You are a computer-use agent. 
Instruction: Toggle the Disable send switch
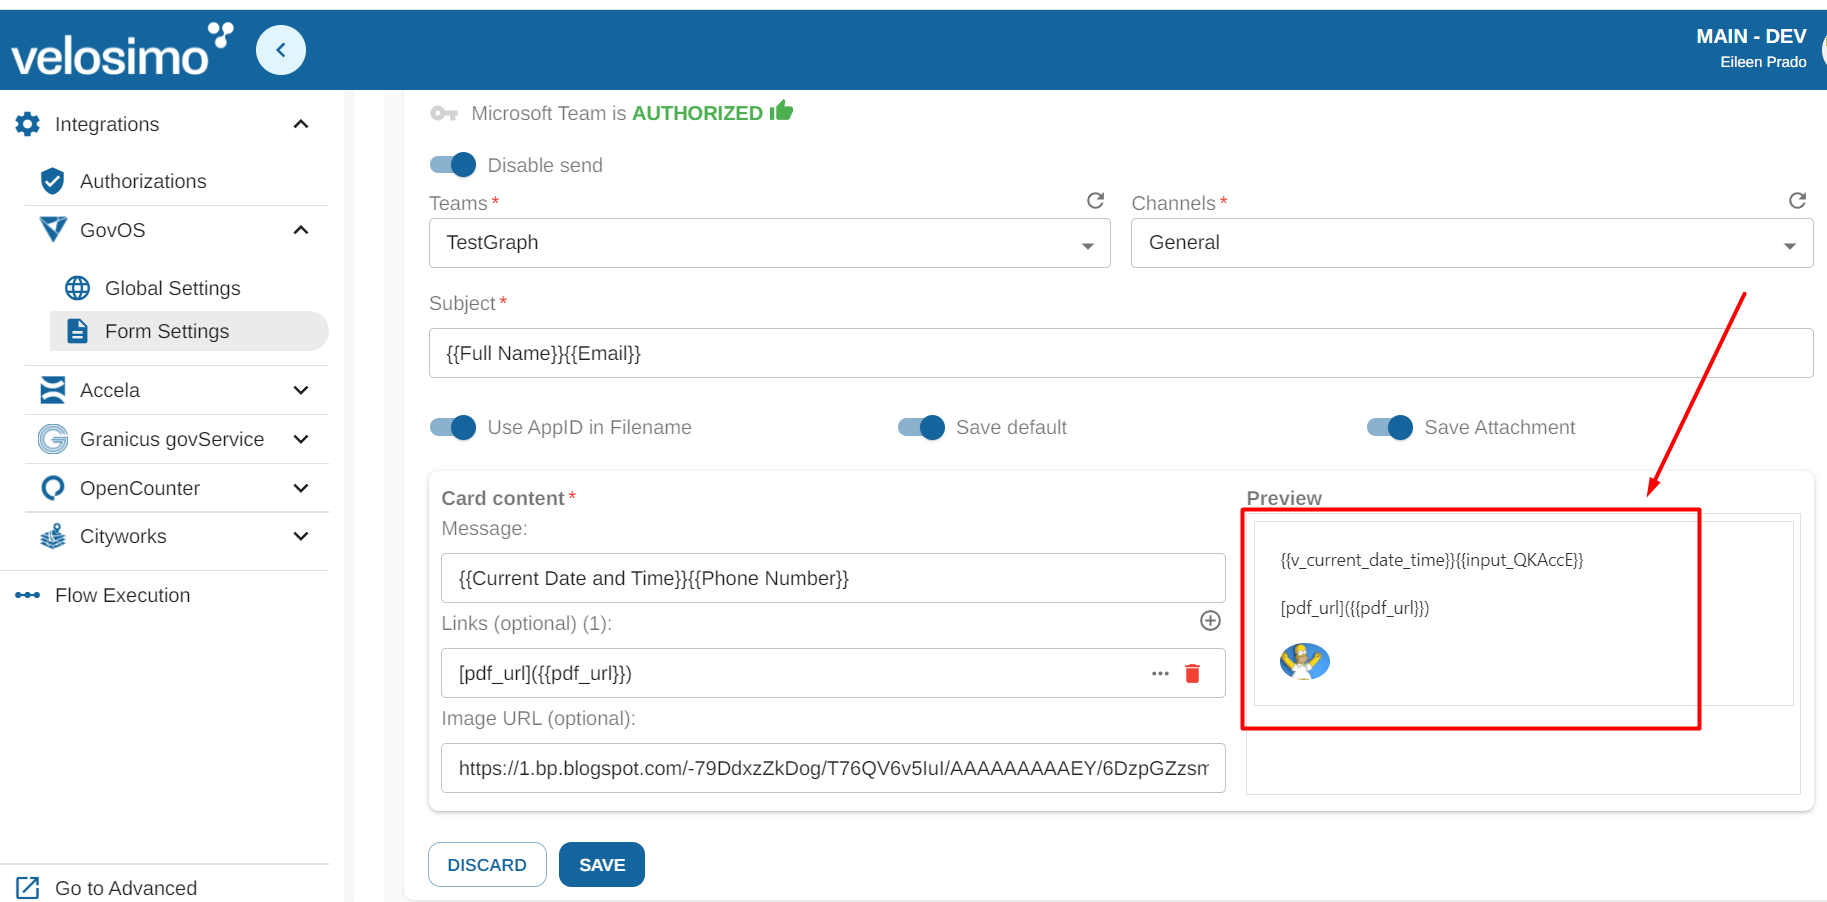(x=453, y=165)
